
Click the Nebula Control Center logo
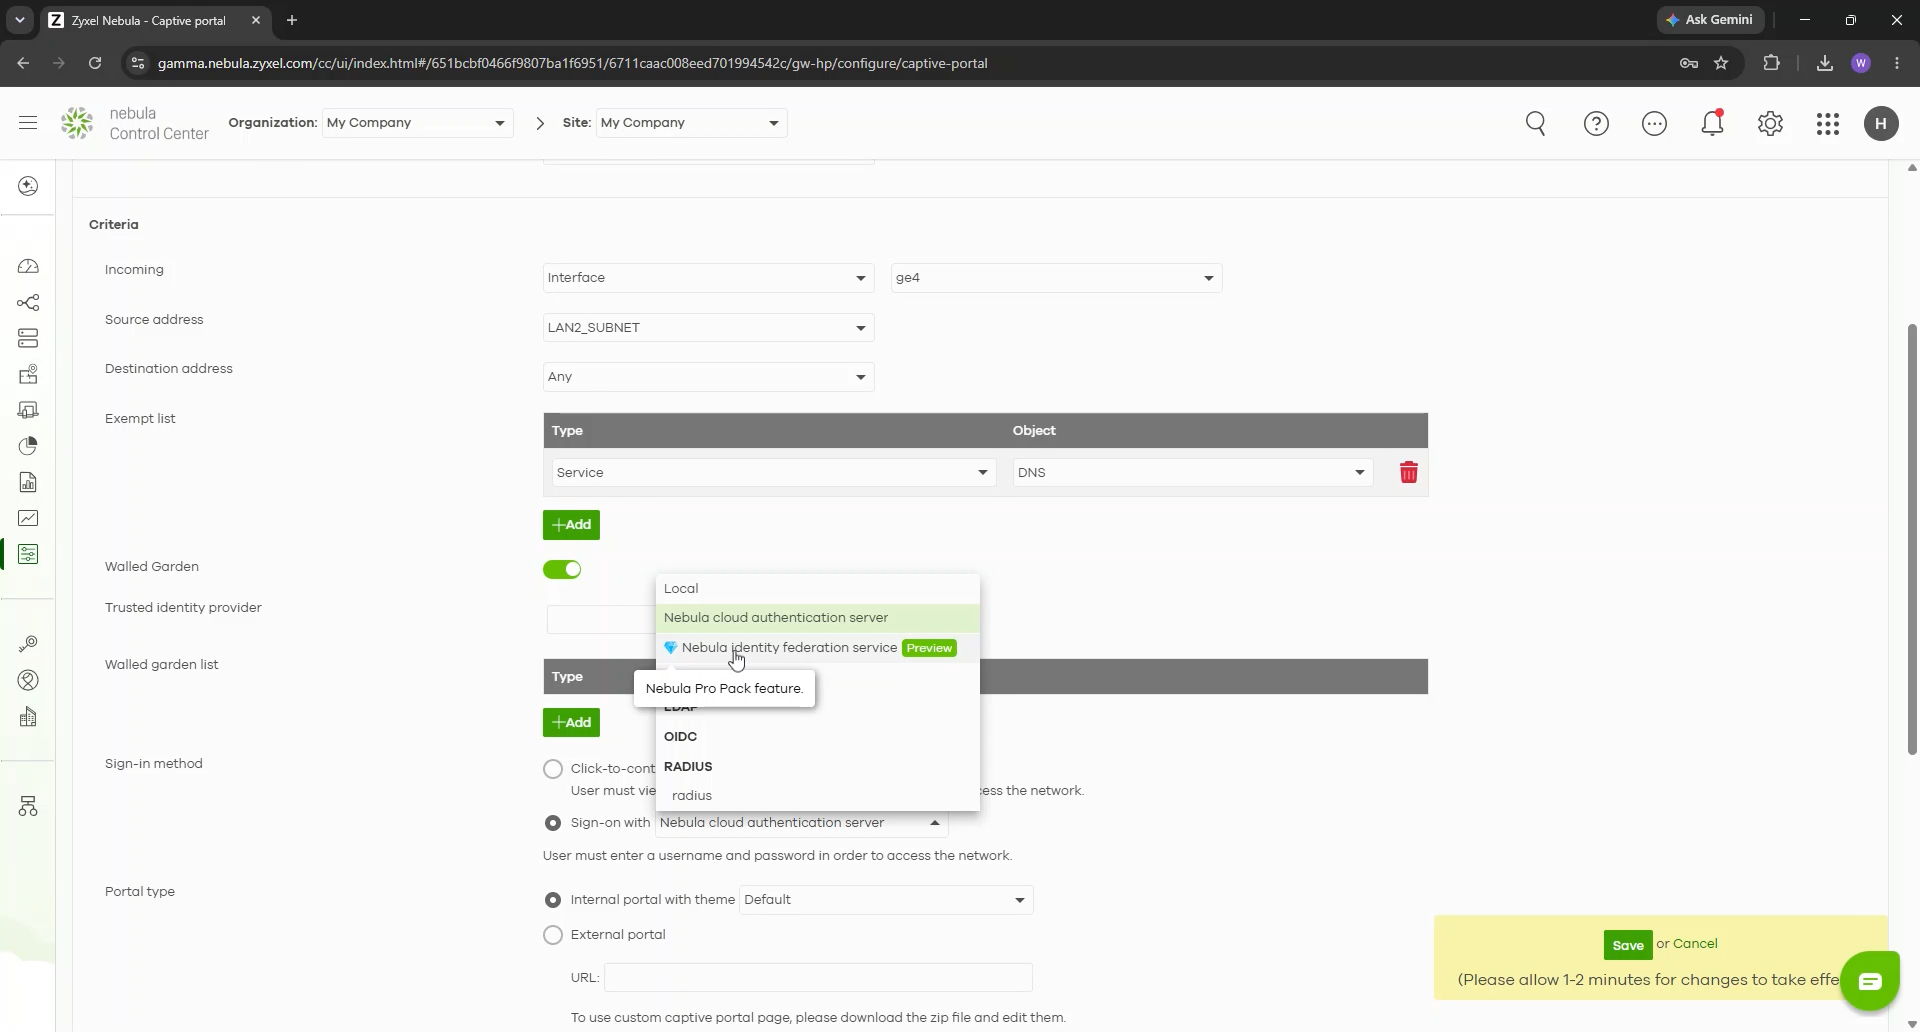[x=135, y=123]
